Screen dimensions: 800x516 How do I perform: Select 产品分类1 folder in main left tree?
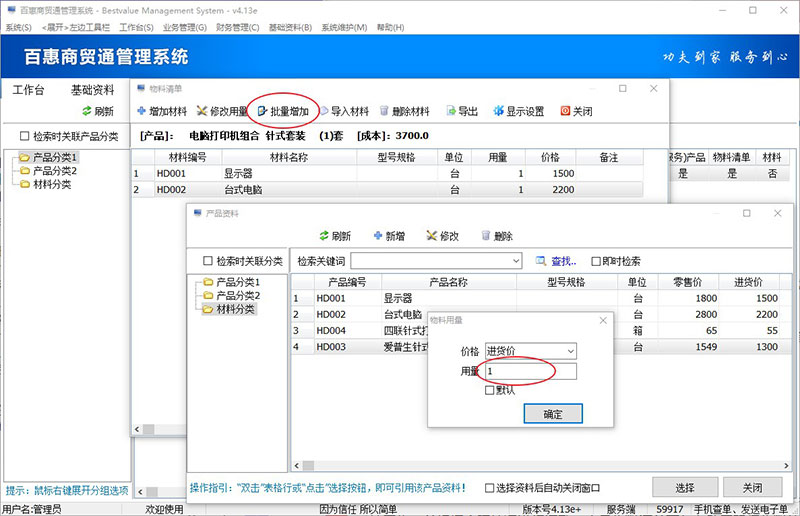pos(48,157)
